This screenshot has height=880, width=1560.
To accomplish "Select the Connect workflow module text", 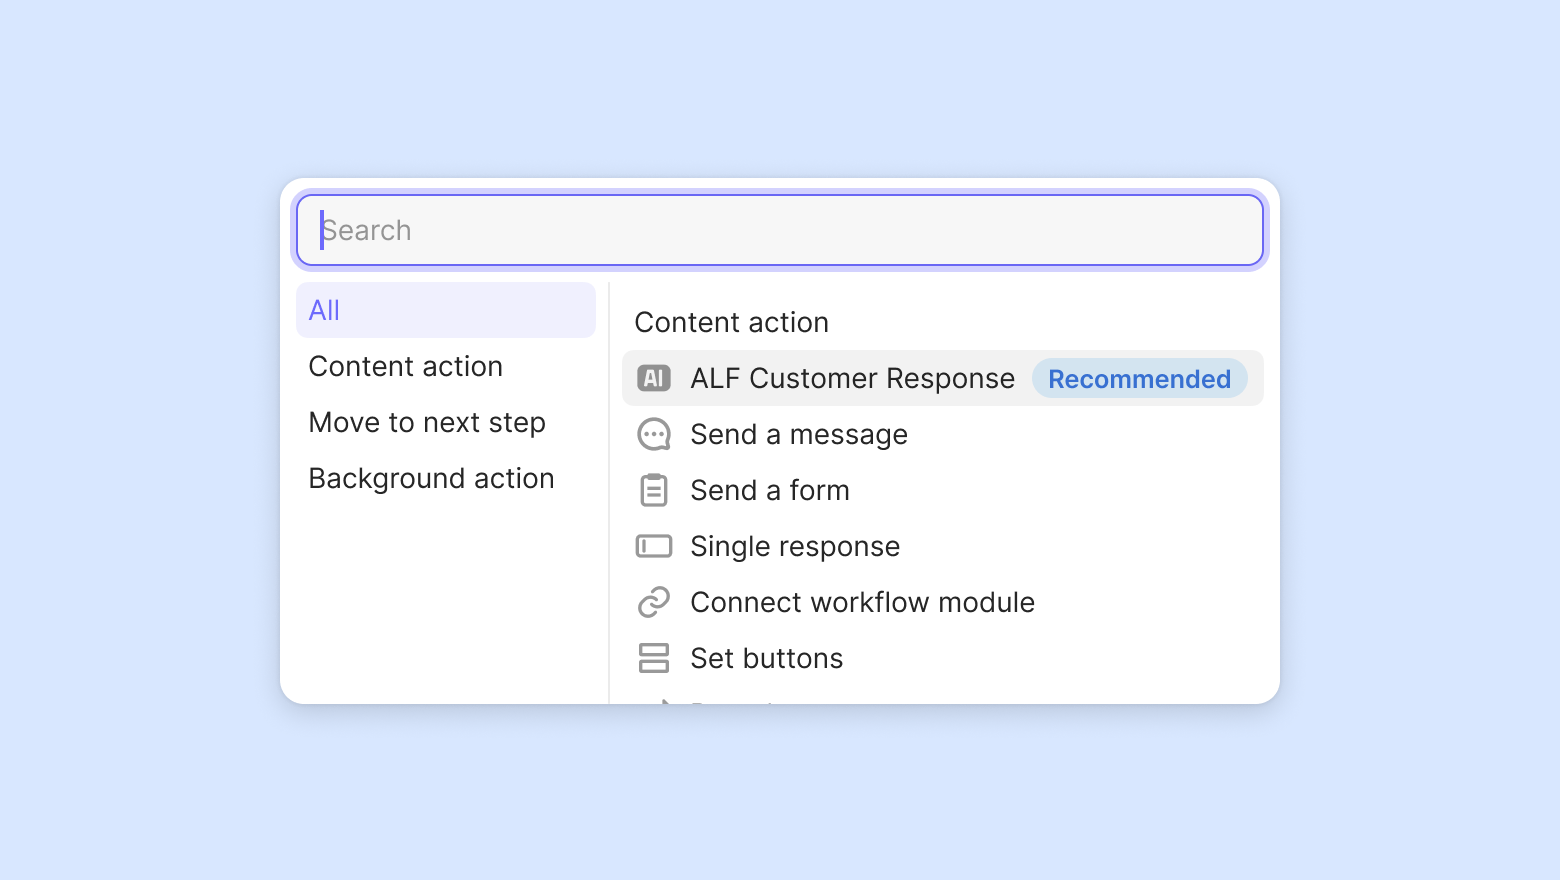I will tap(862, 602).
